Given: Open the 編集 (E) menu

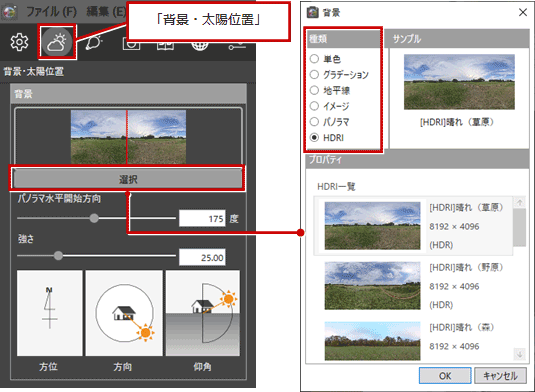Looking at the screenshot, I should (106, 12).
